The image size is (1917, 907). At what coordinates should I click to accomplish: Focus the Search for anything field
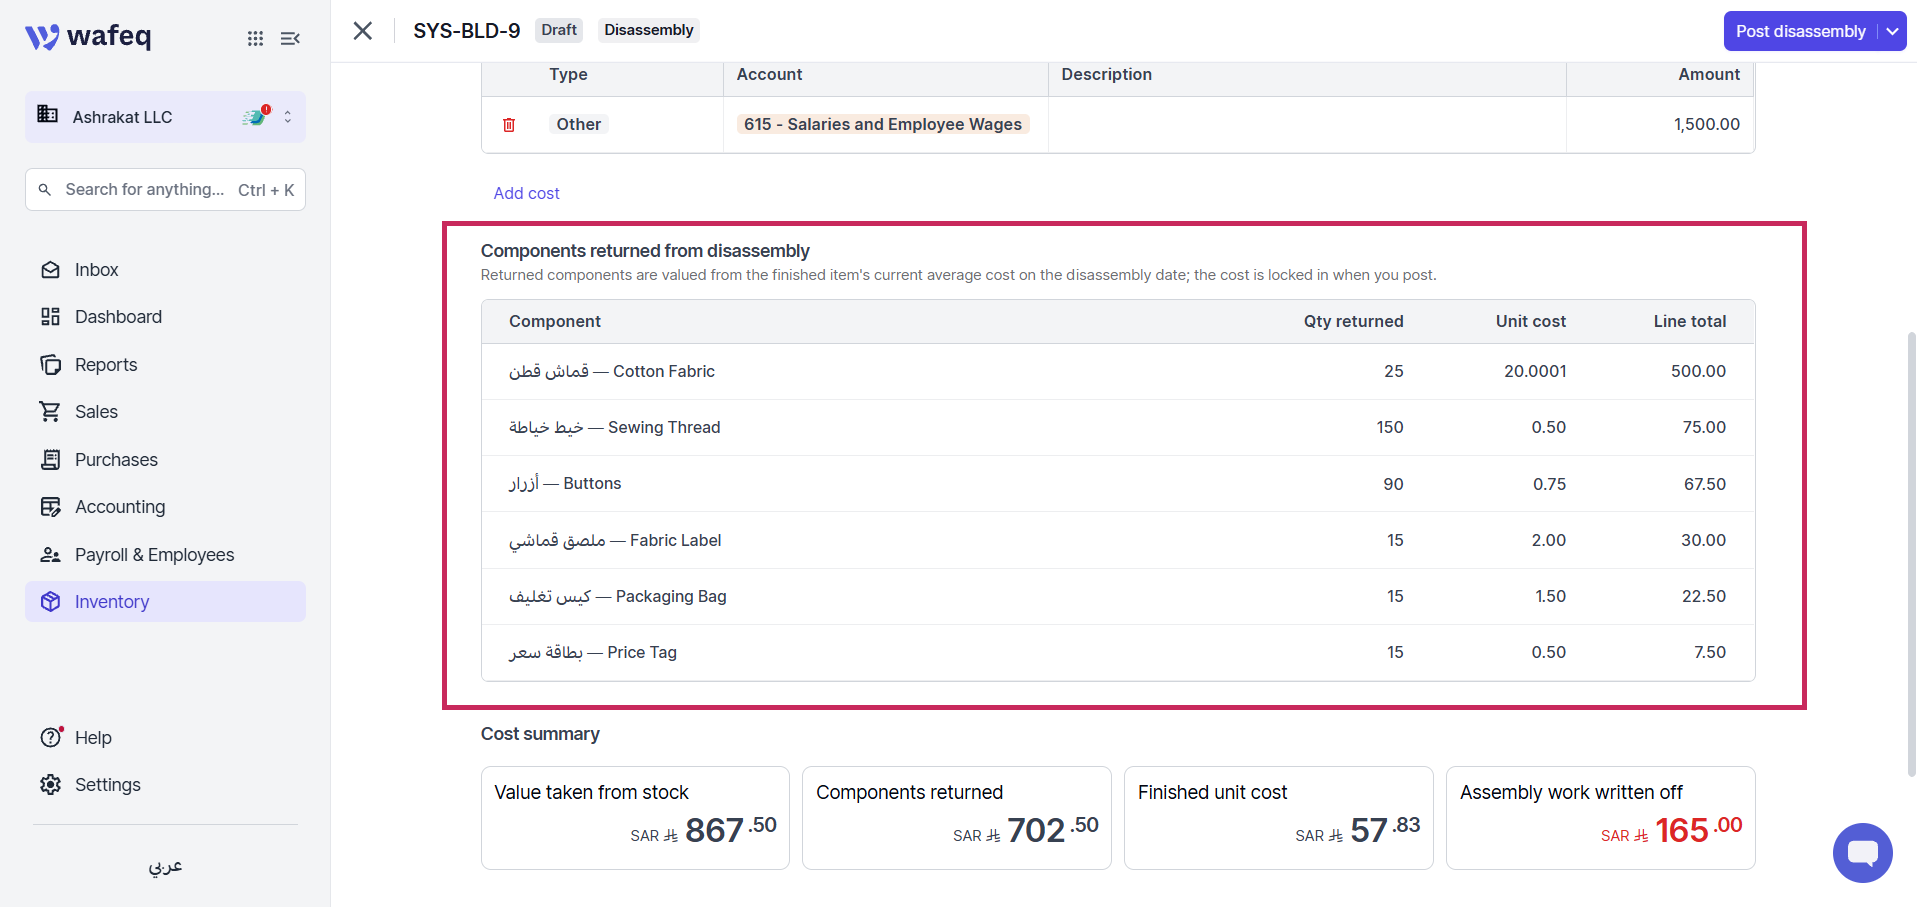[165, 190]
